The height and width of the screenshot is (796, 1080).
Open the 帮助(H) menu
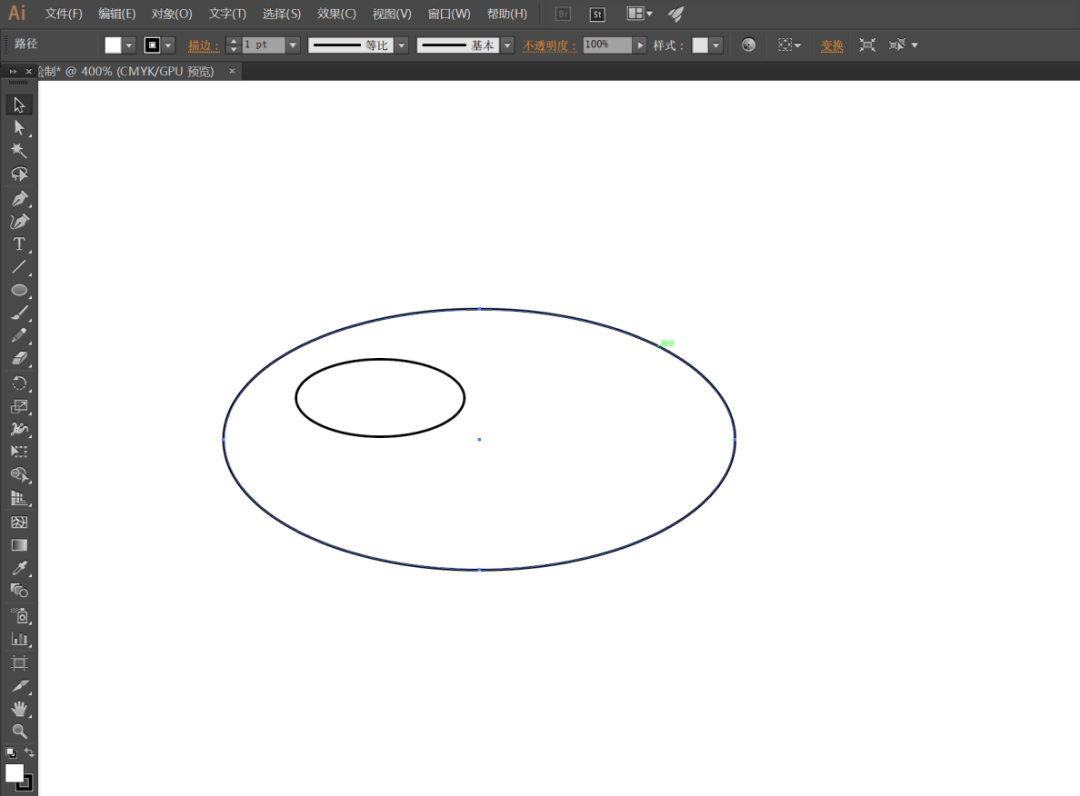507,14
